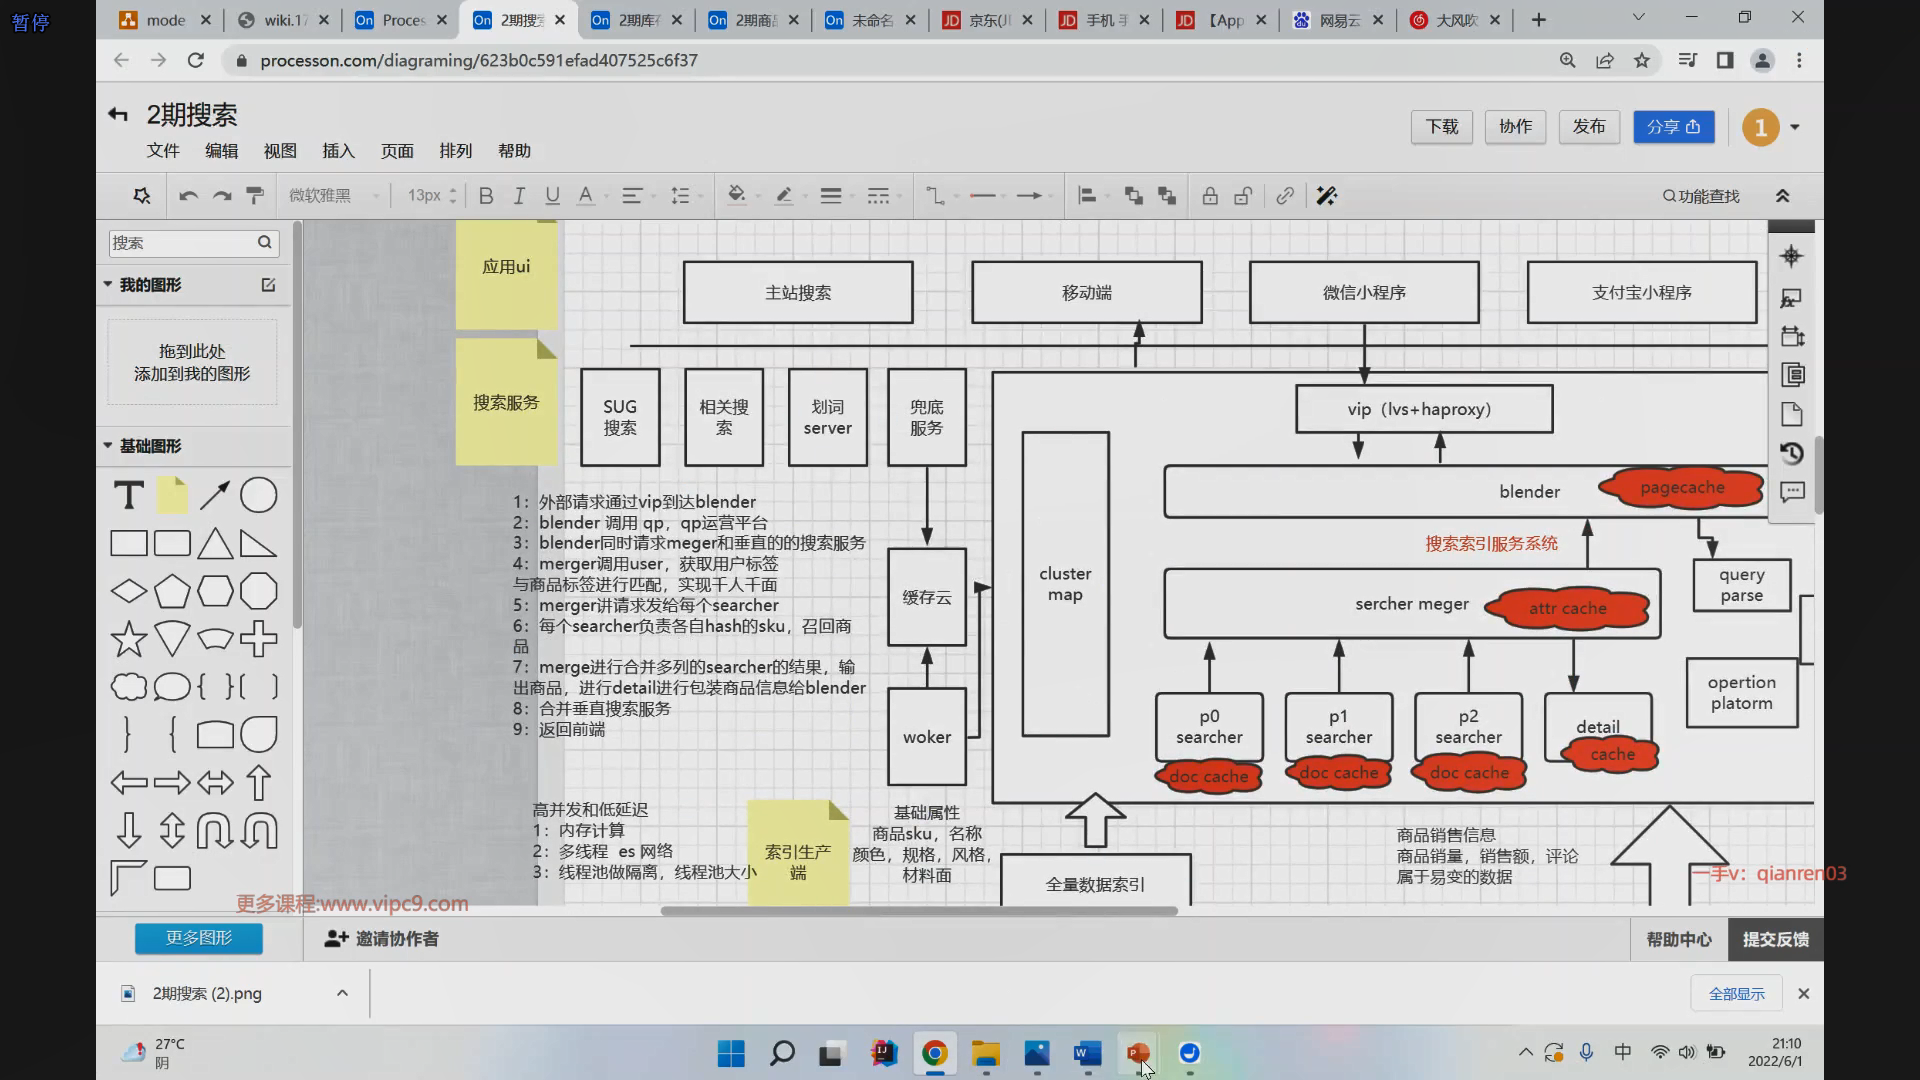Click the 更多图形 button
Image resolution: width=1920 pixels, height=1080 pixels.
199,938
